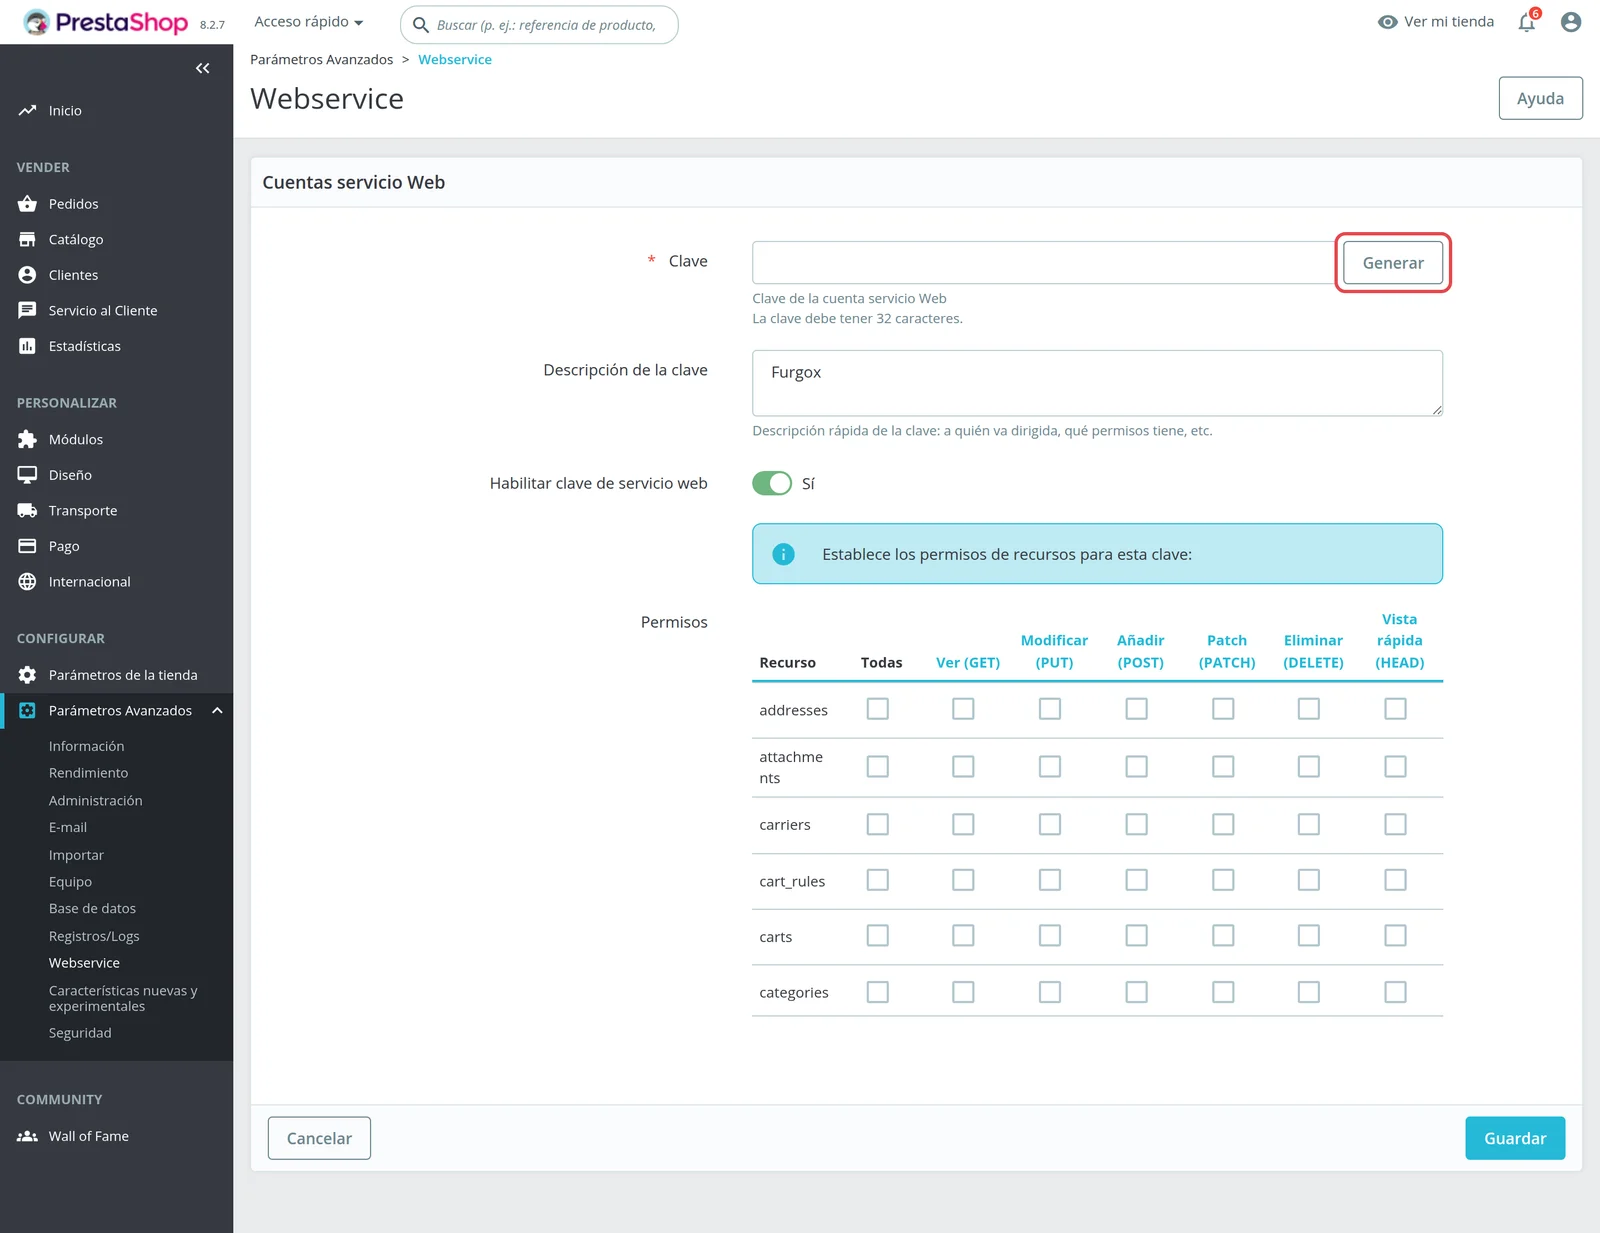1600x1233 pixels.
Task: Check Todas box for addresses
Action: (877, 709)
